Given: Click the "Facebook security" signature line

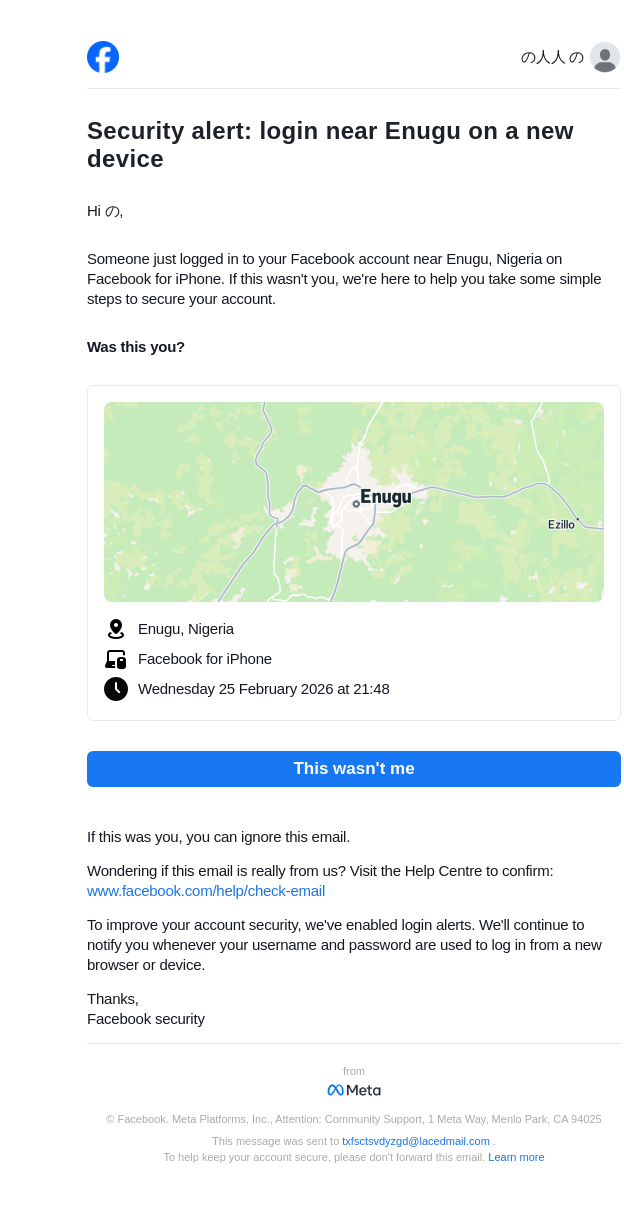Looking at the screenshot, I should tap(146, 1019).
